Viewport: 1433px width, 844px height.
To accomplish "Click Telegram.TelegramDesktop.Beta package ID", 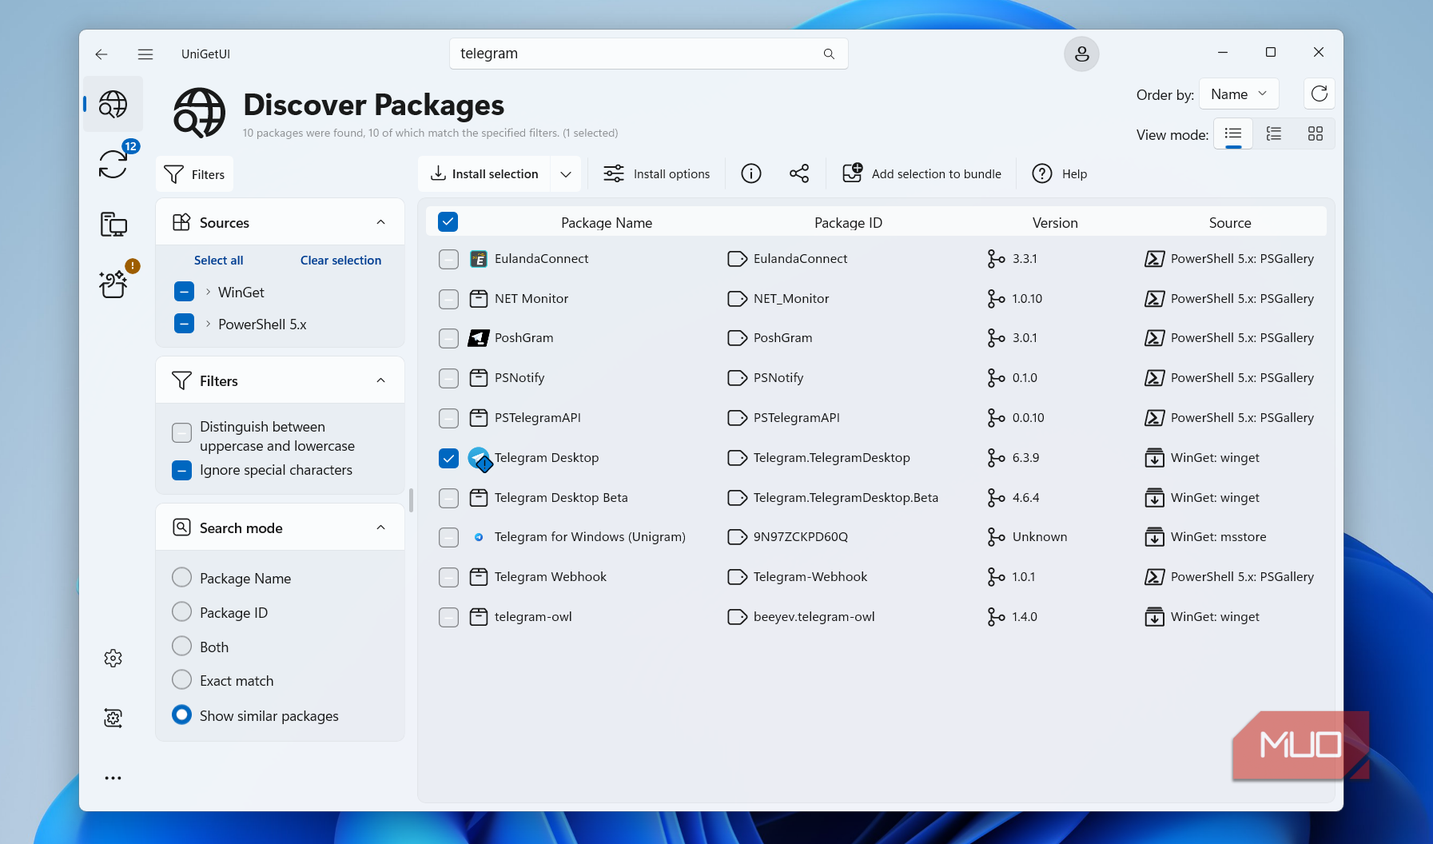I will pyautogui.click(x=846, y=498).
